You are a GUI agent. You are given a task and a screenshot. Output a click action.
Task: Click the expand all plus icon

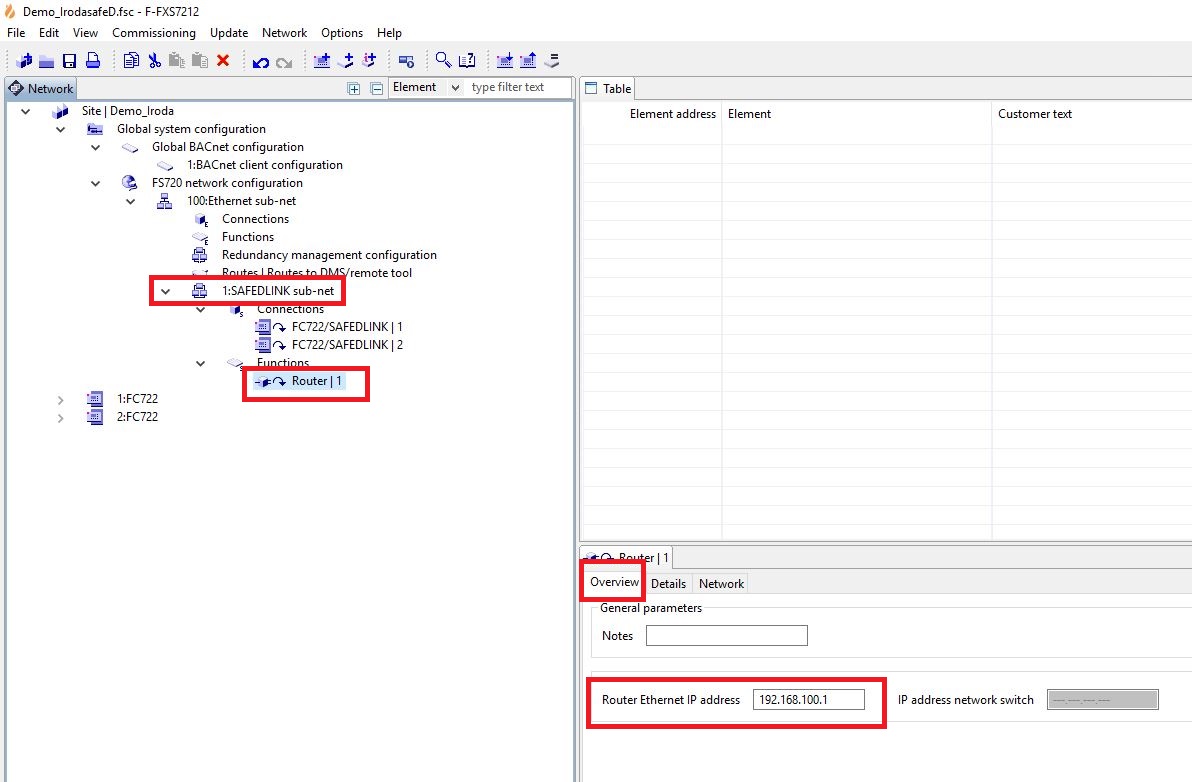pyautogui.click(x=354, y=88)
